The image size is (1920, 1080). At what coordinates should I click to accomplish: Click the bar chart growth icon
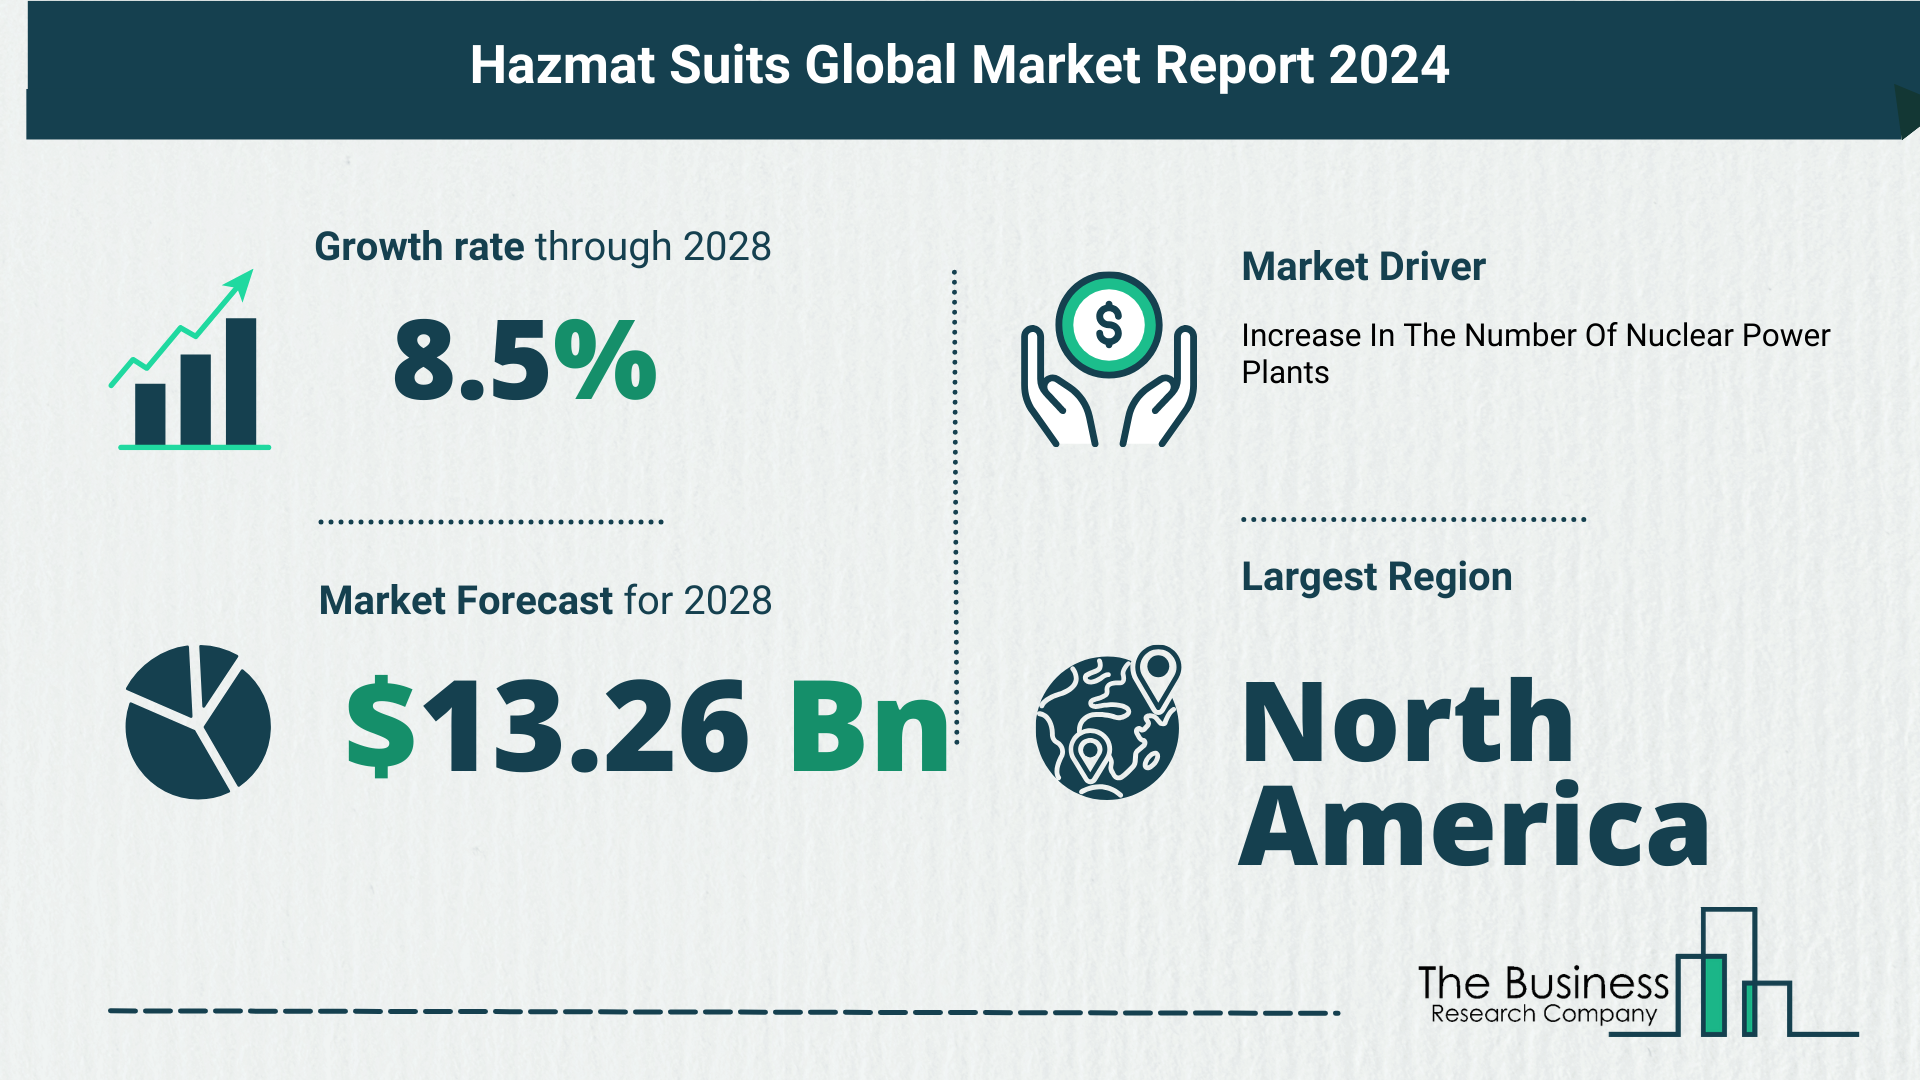coord(190,359)
